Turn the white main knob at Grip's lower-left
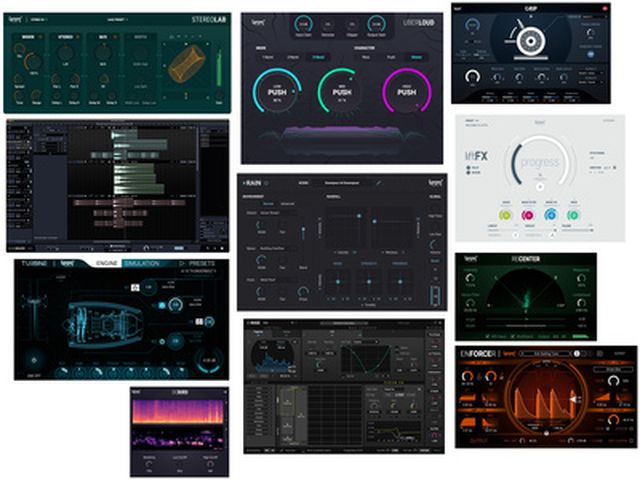 tap(473, 76)
